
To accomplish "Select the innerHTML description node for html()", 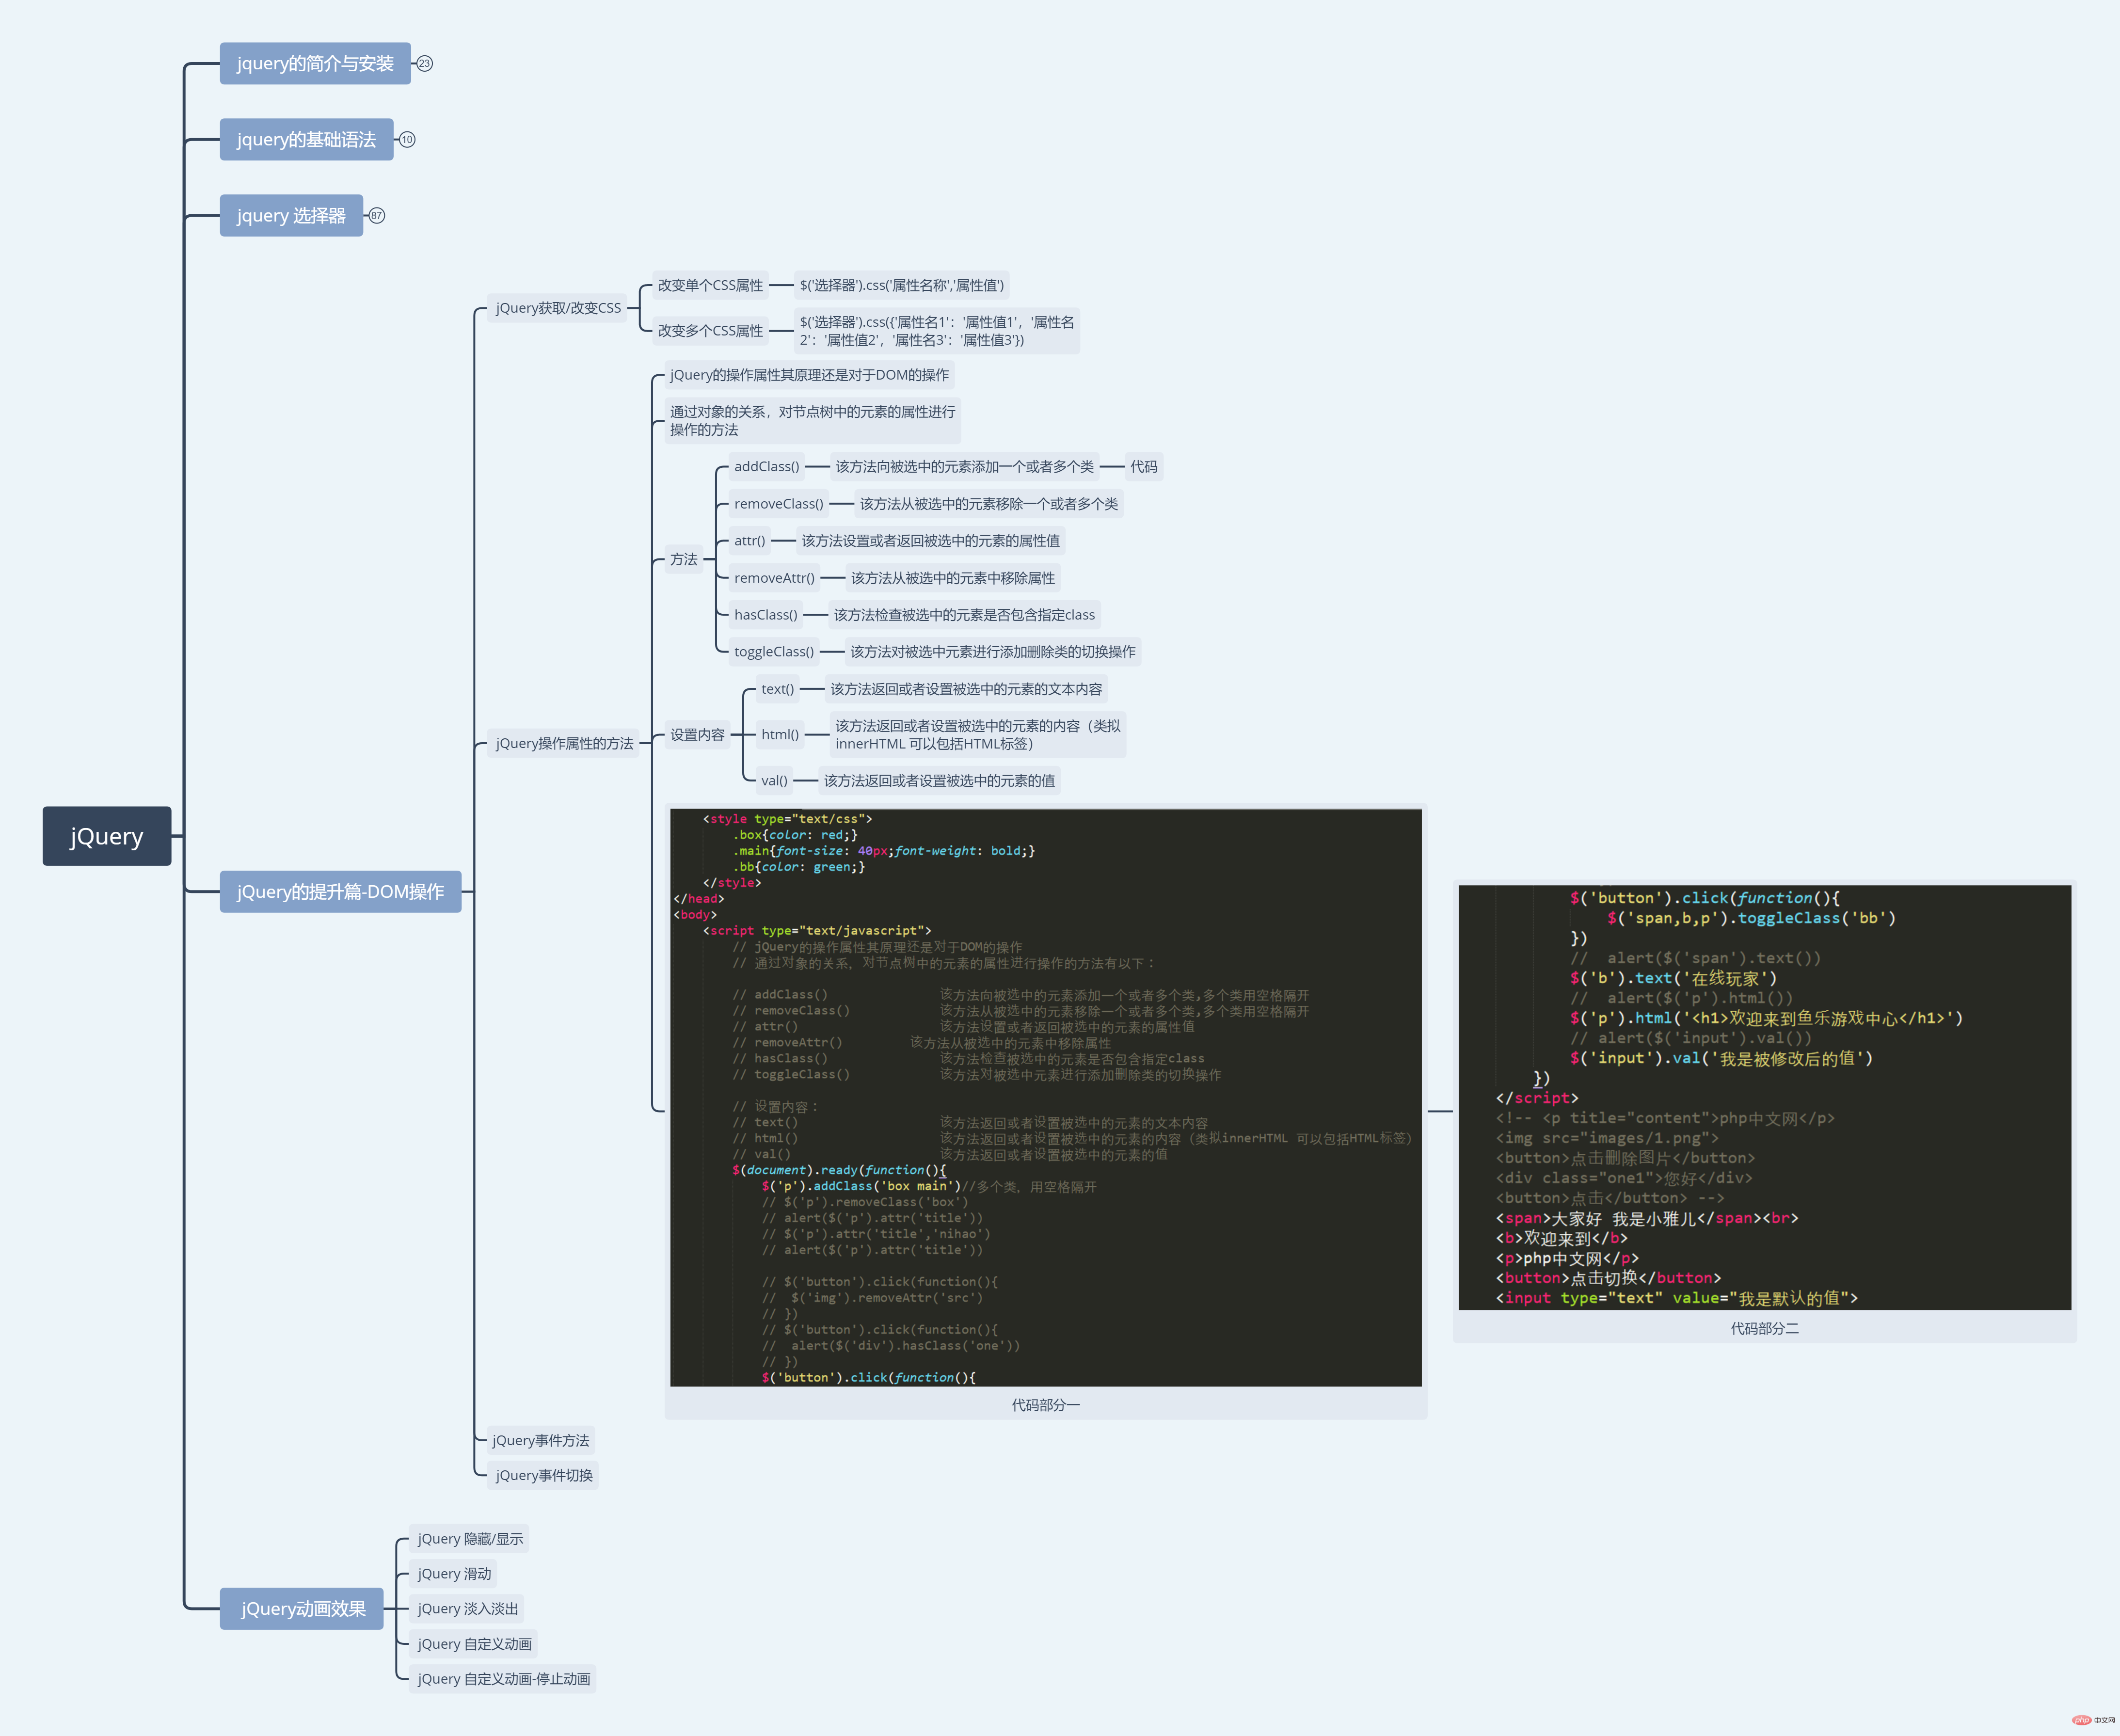I will pos(978,735).
